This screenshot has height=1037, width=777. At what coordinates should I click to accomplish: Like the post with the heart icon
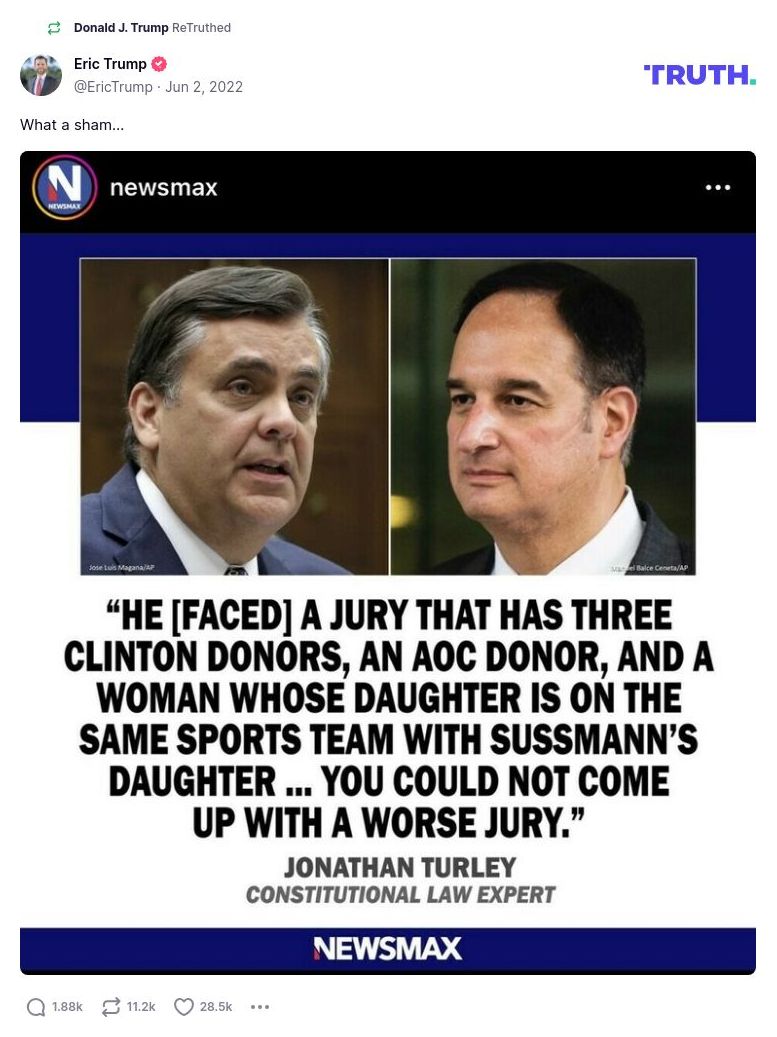coord(184,1007)
